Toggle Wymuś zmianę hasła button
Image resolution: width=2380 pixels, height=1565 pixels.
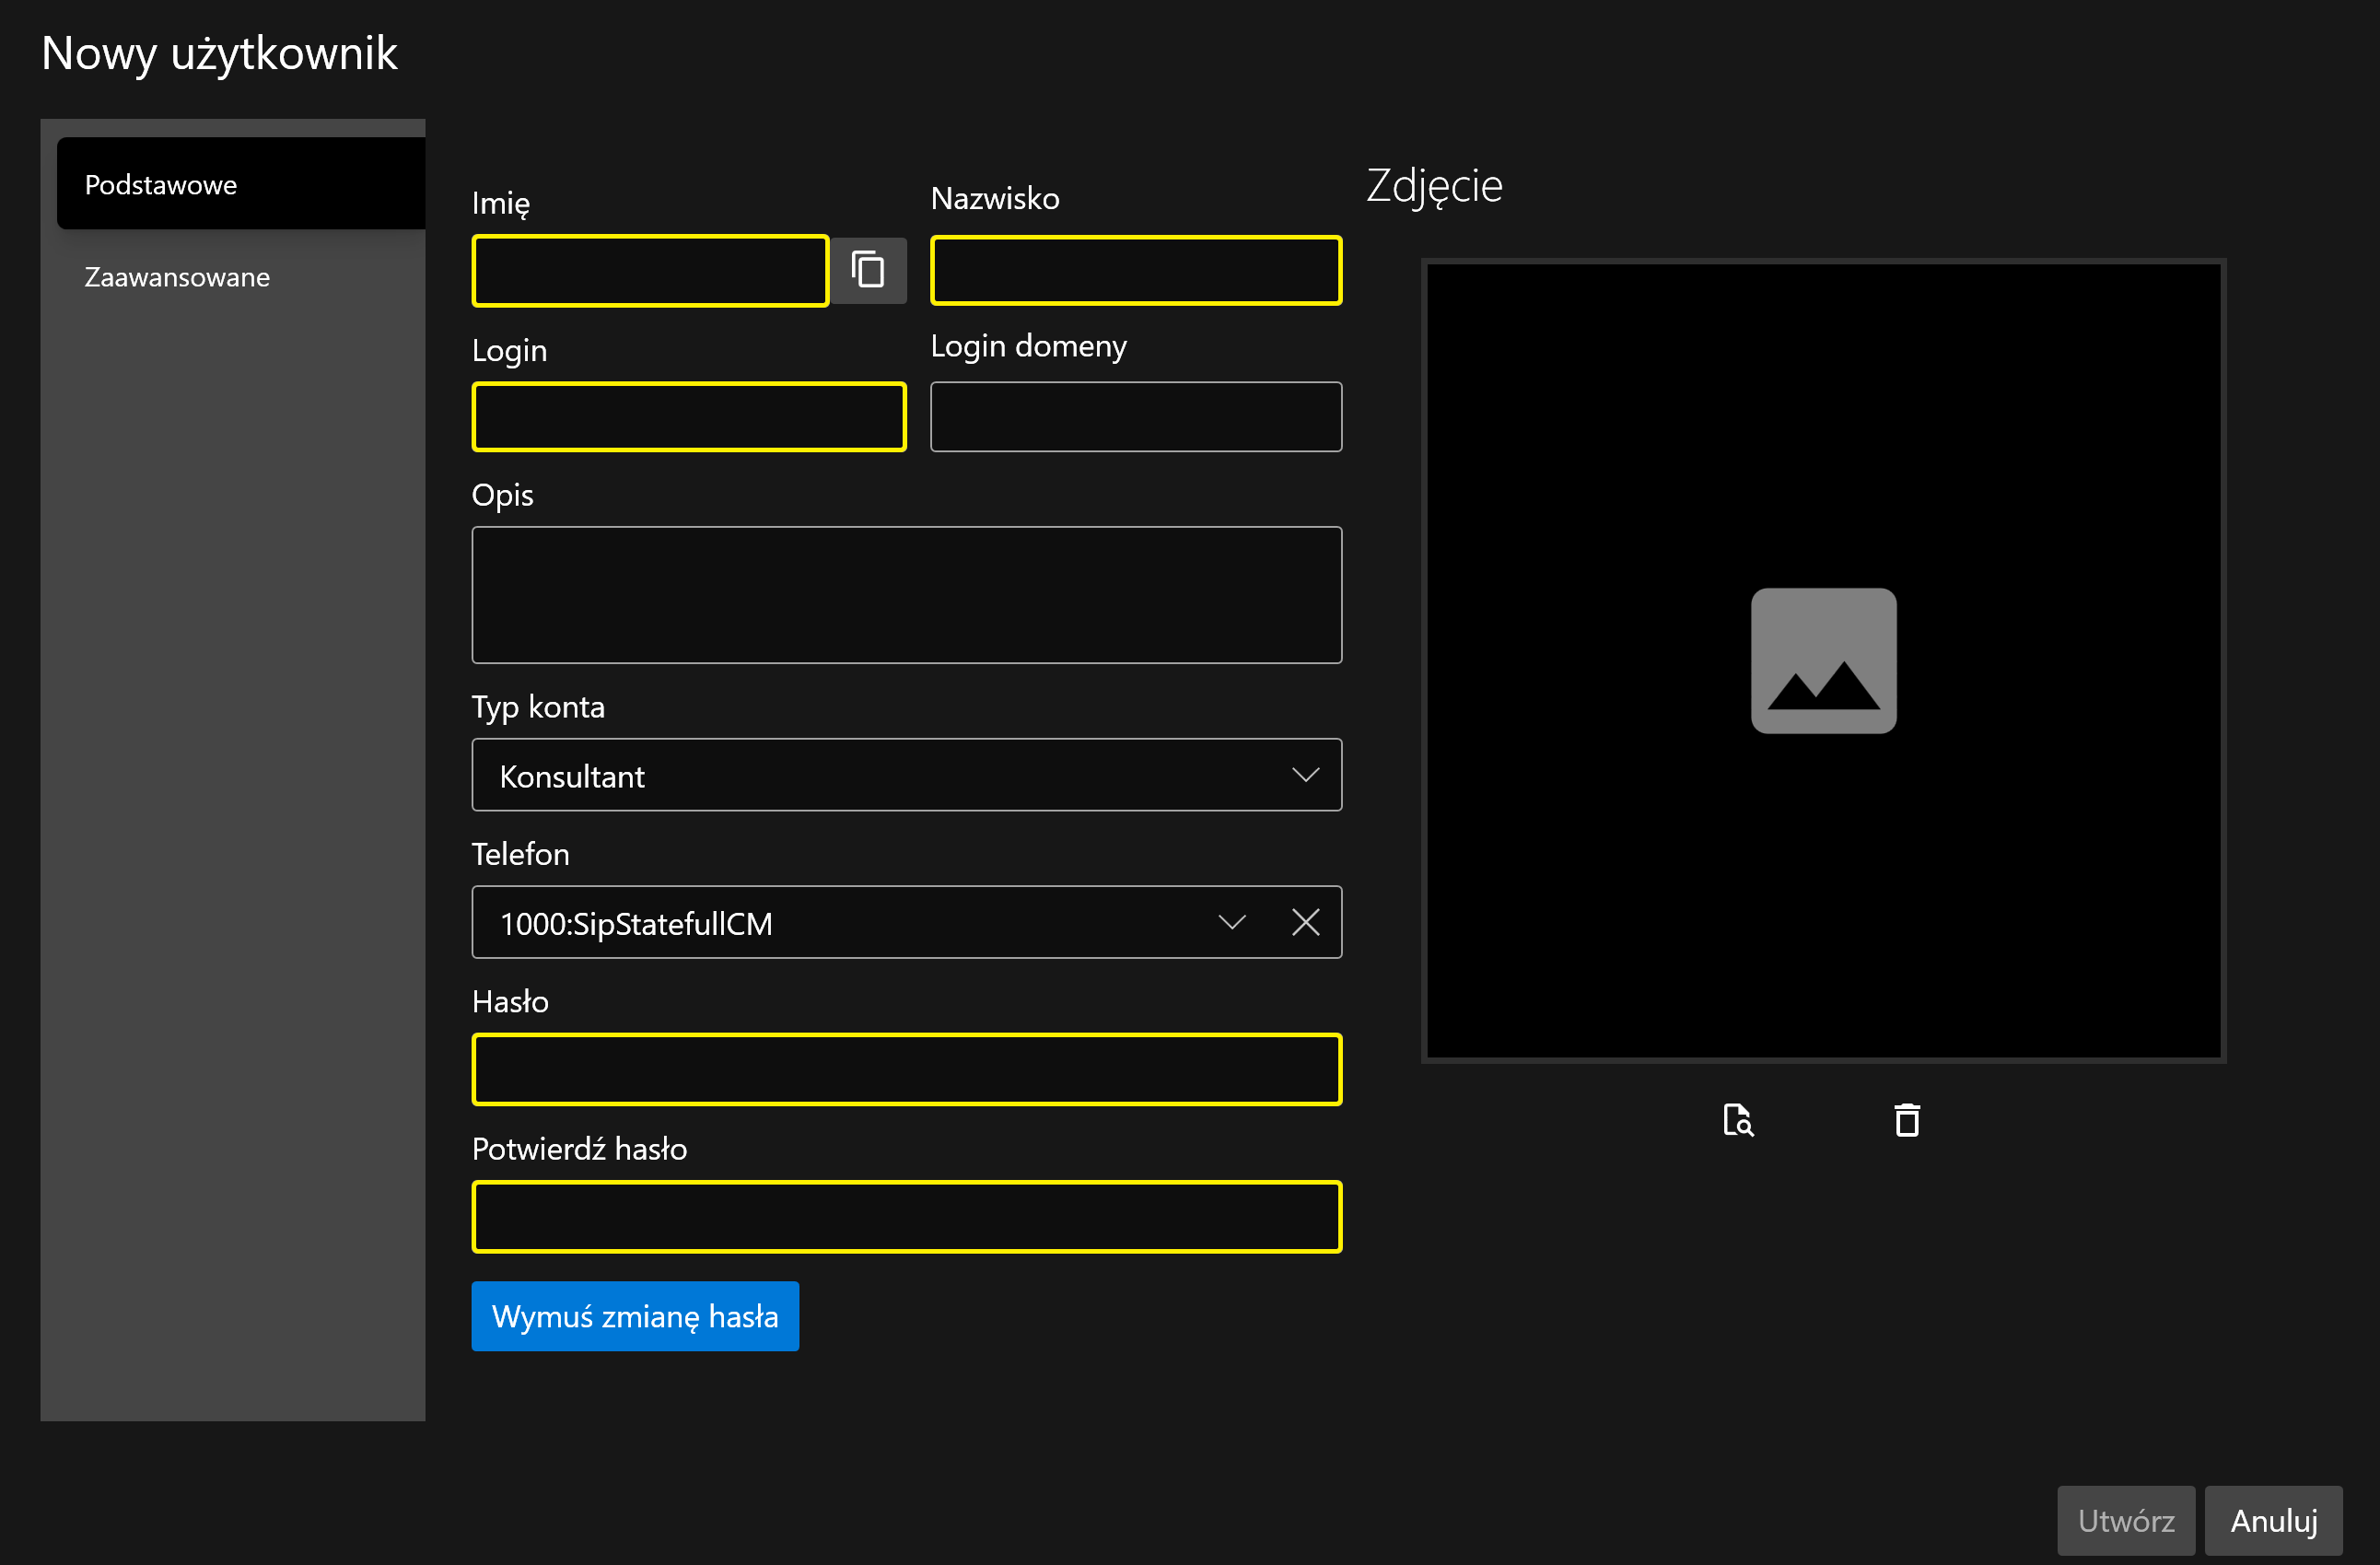pyautogui.click(x=635, y=1315)
